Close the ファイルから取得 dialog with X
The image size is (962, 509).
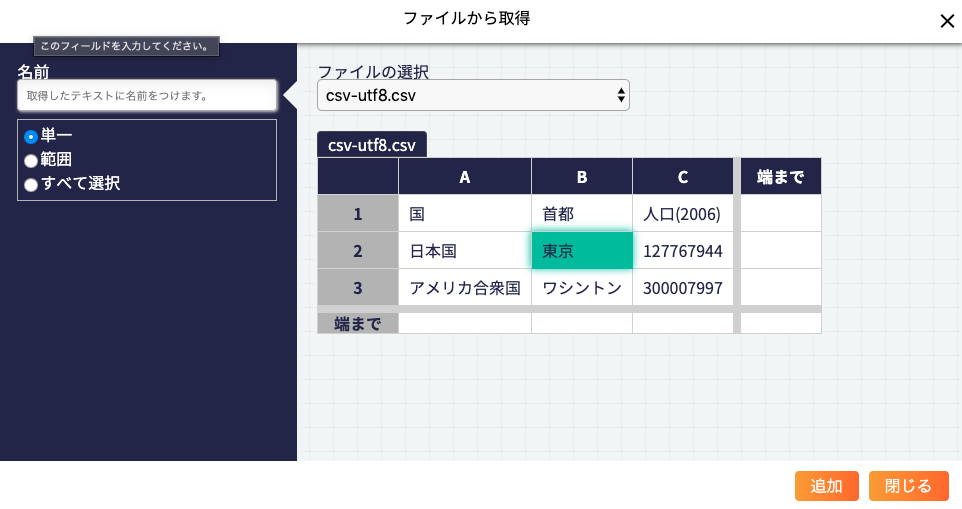pyautogui.click(x=947, y=21)
